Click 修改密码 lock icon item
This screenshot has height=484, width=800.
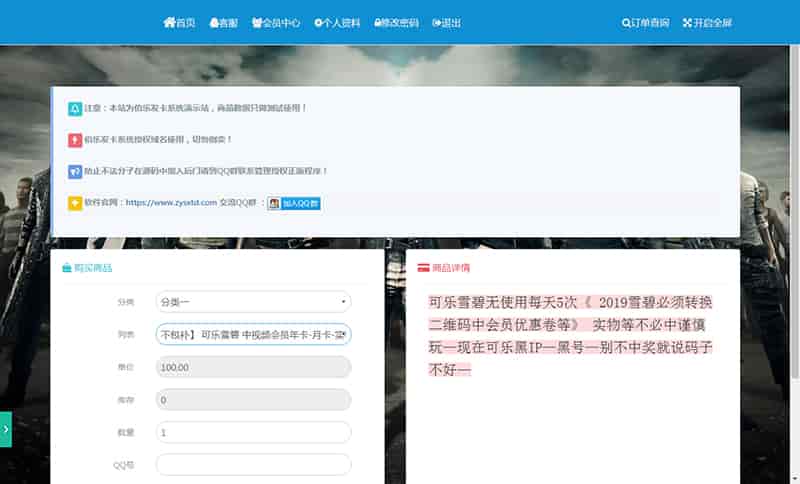(396, 23)
